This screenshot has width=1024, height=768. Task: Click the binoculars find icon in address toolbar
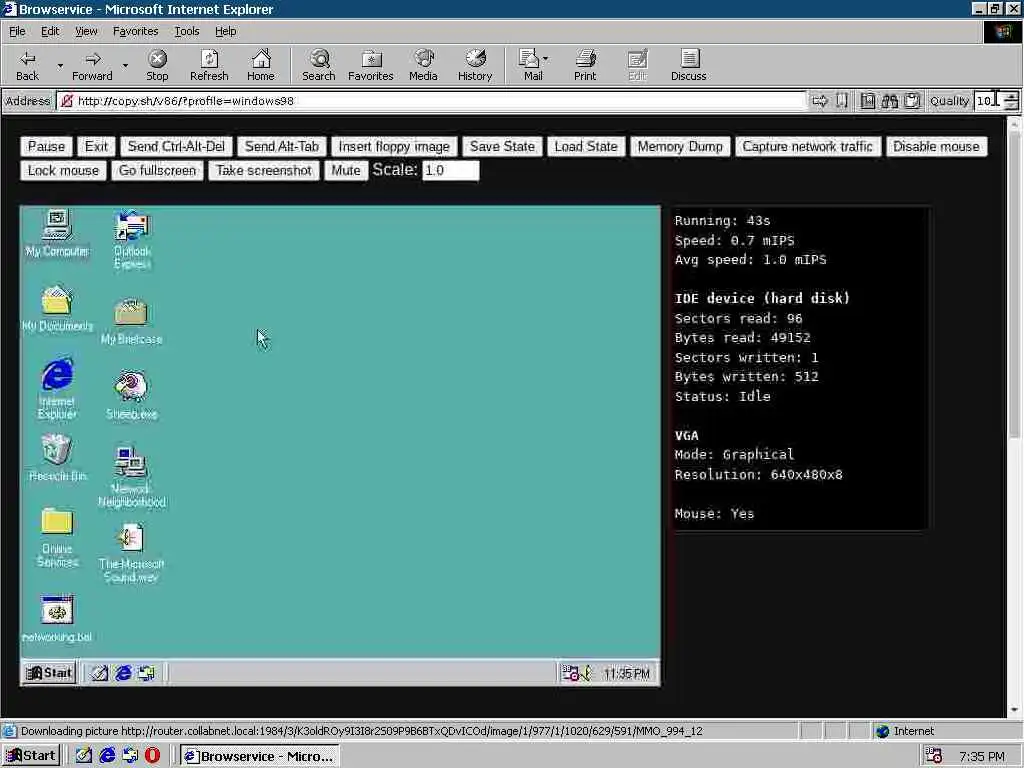click(889, 101)
